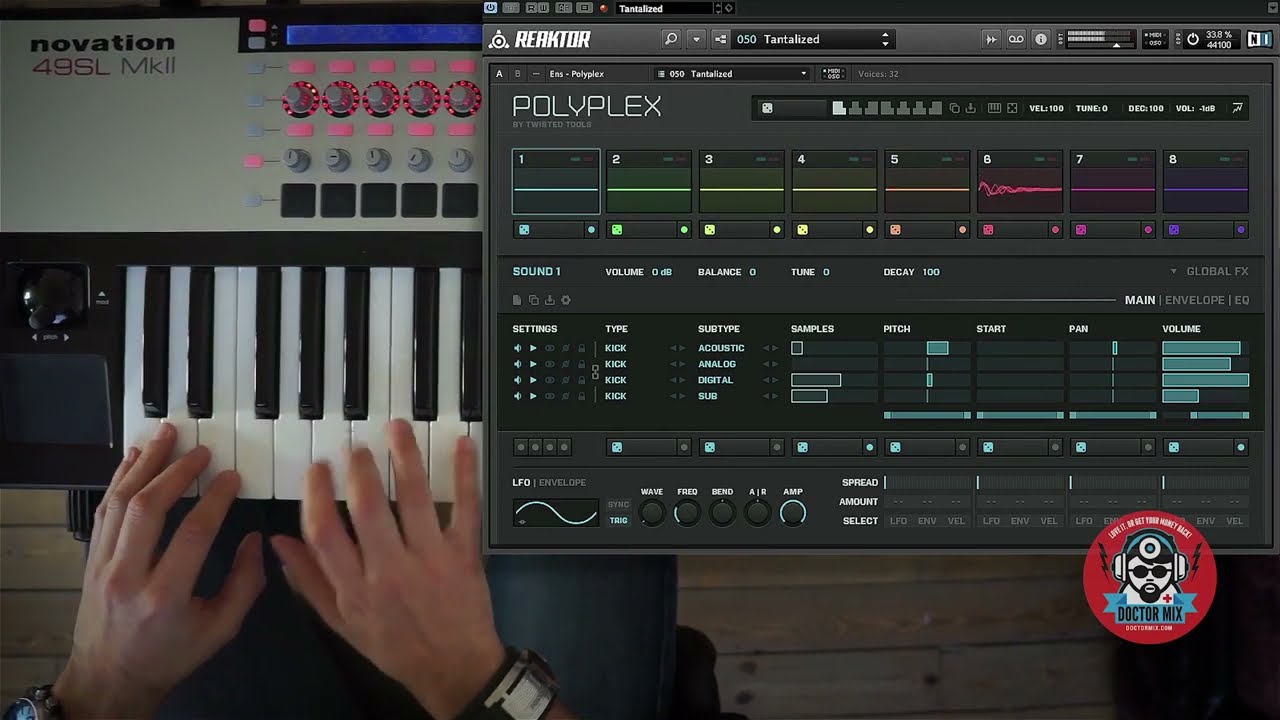The image size is (1280, 720).
Task: Click next-subtype arrow for the SUB row
Action: point(775,396)
